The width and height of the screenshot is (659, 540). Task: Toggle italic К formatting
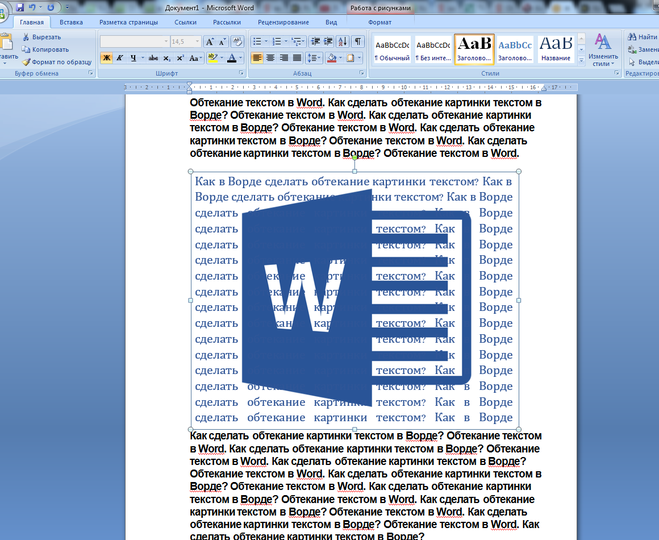coord(120,58)
